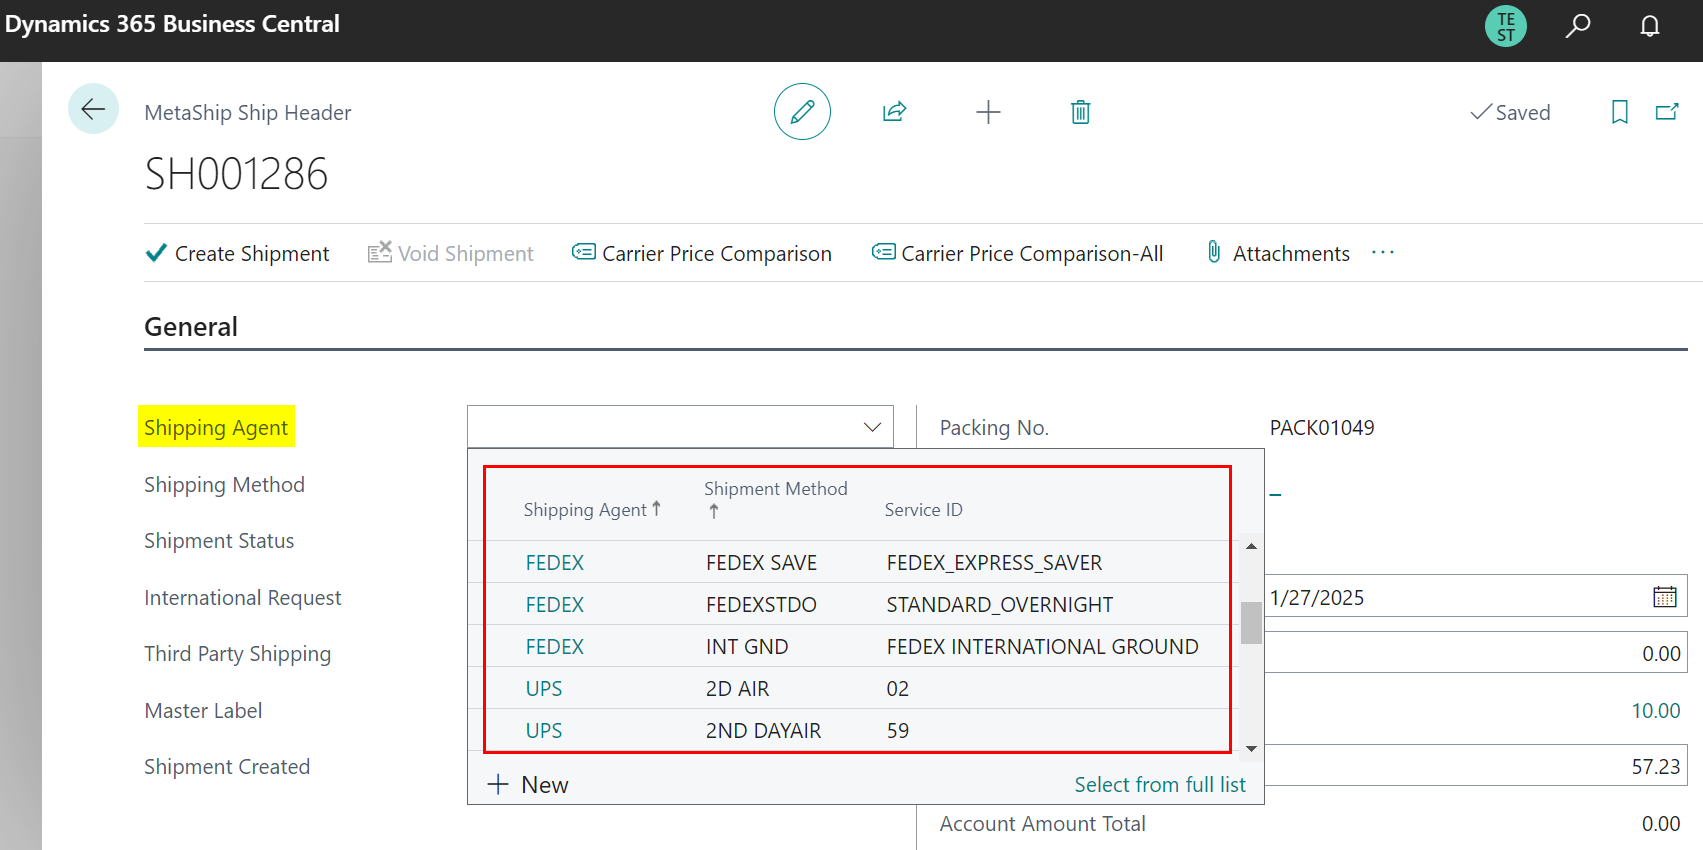Click Select from full list link

[x=1160, y=785]
